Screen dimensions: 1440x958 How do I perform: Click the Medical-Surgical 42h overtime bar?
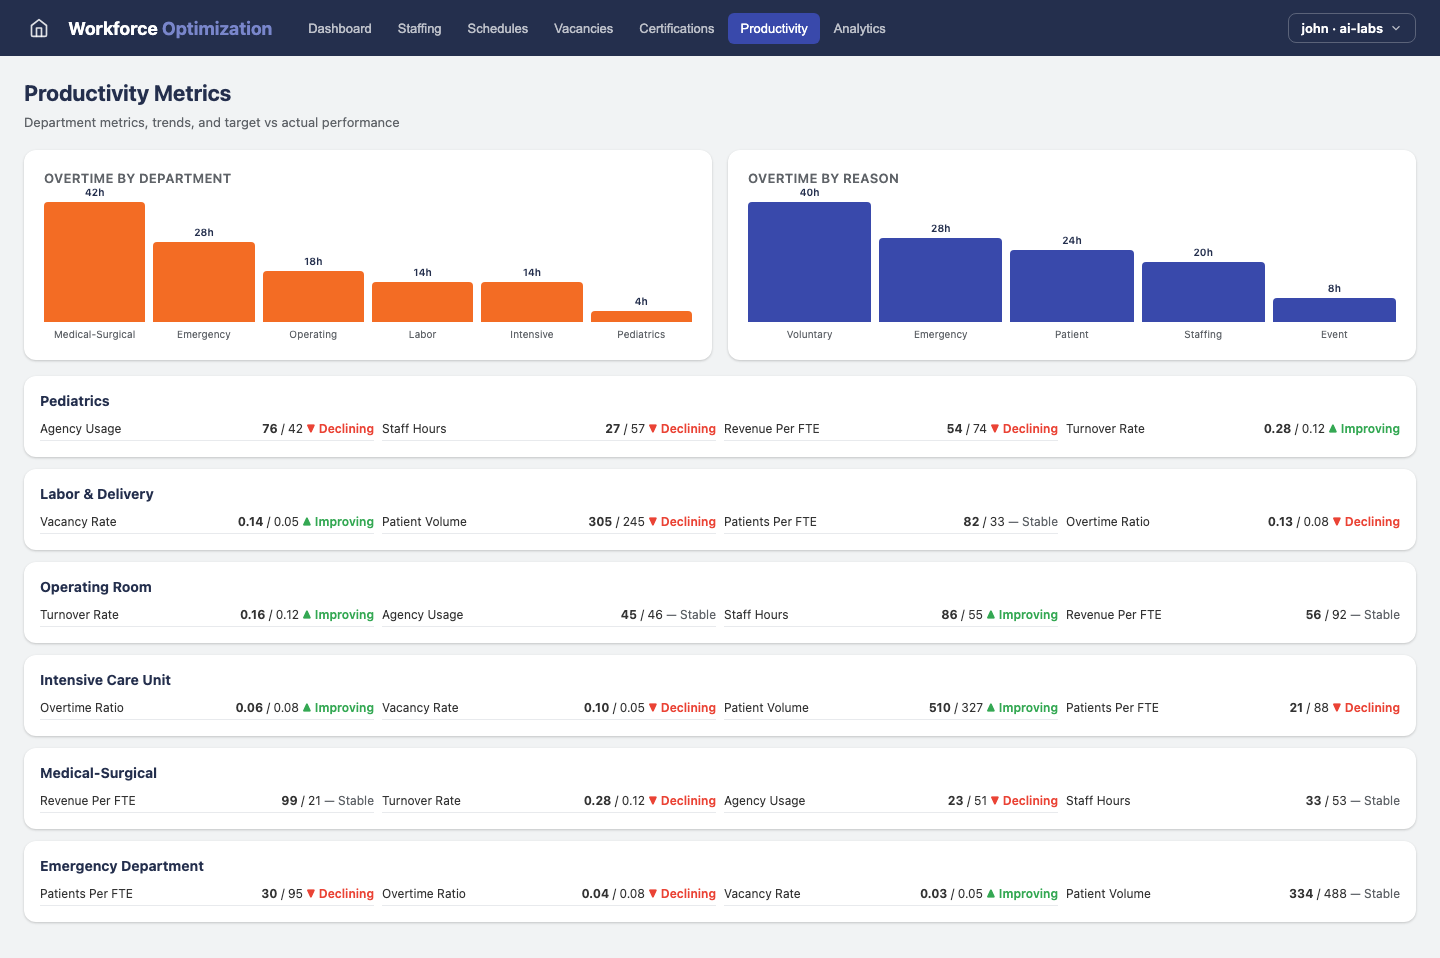(94, 261)
